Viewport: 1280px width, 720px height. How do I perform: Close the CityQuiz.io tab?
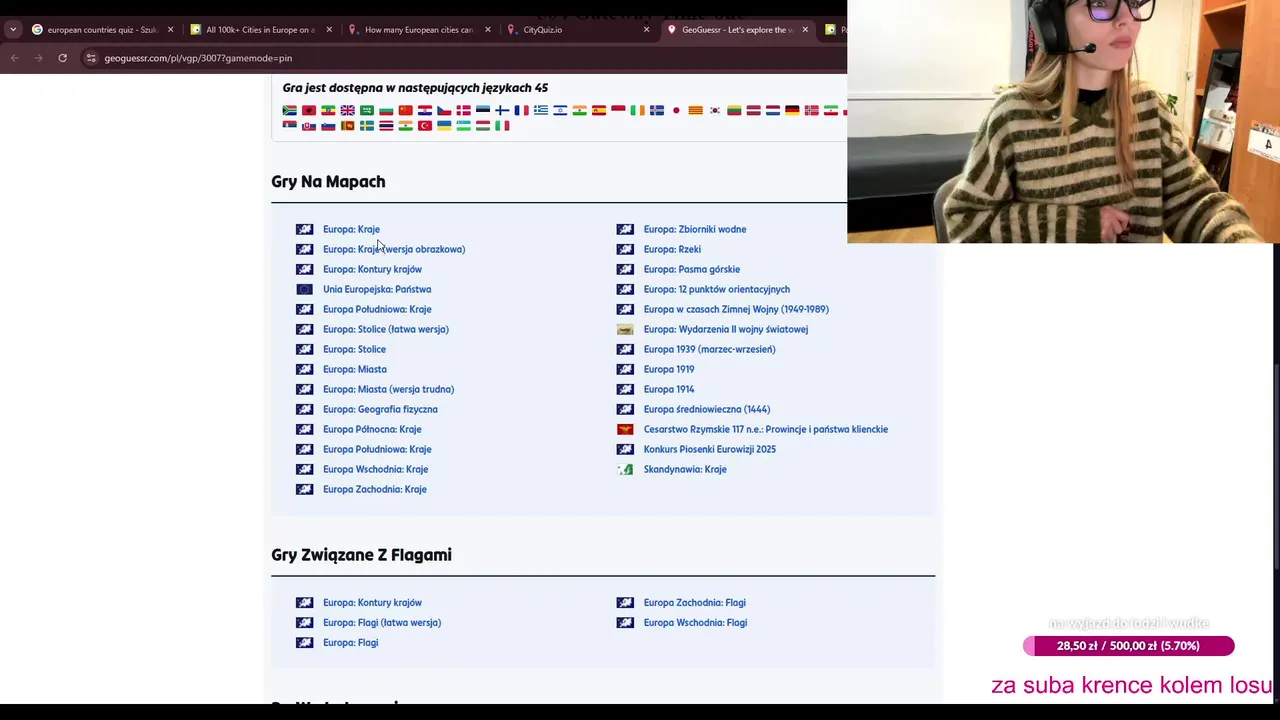[x=646, y=30]
